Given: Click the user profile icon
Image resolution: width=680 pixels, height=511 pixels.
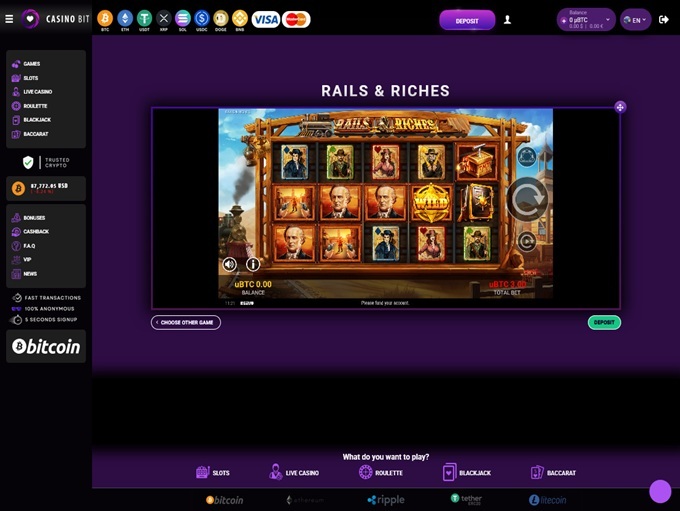Looking at the screenshot, I should point(507,19).
